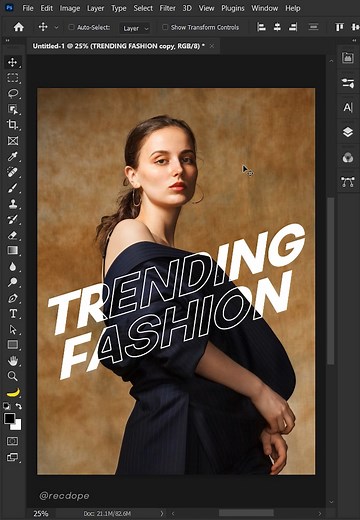Align left edges of layers
This screenshot has height=520, width=360.
click(x=261, y=27)
